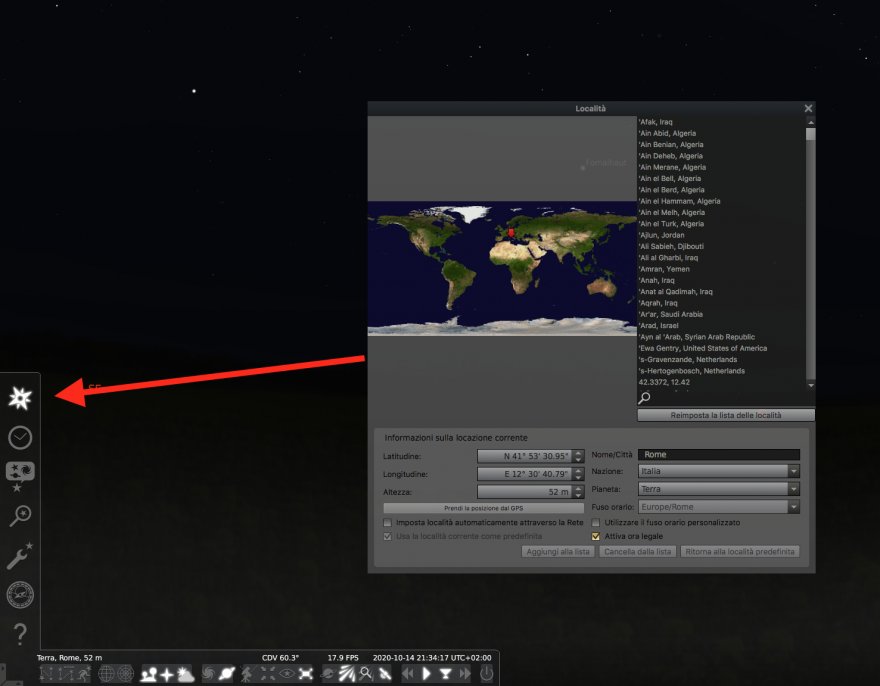Open the Pianeta dropdown showing Terra

click(x=719, y=489)
